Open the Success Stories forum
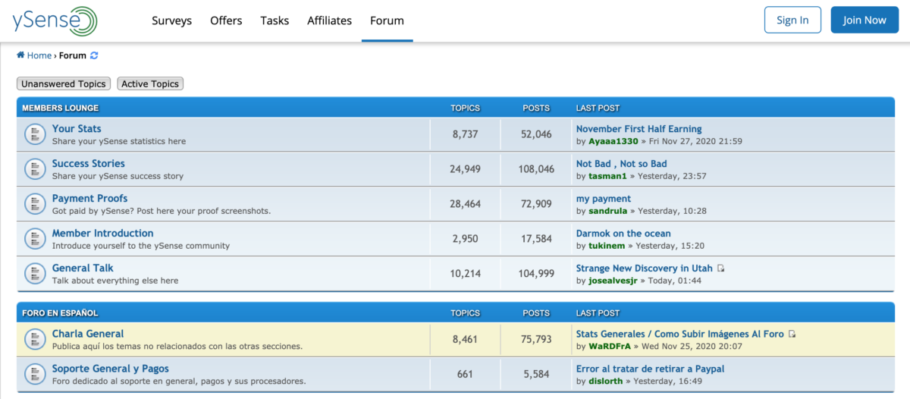910x399 pixels. (x=88, y=164)
